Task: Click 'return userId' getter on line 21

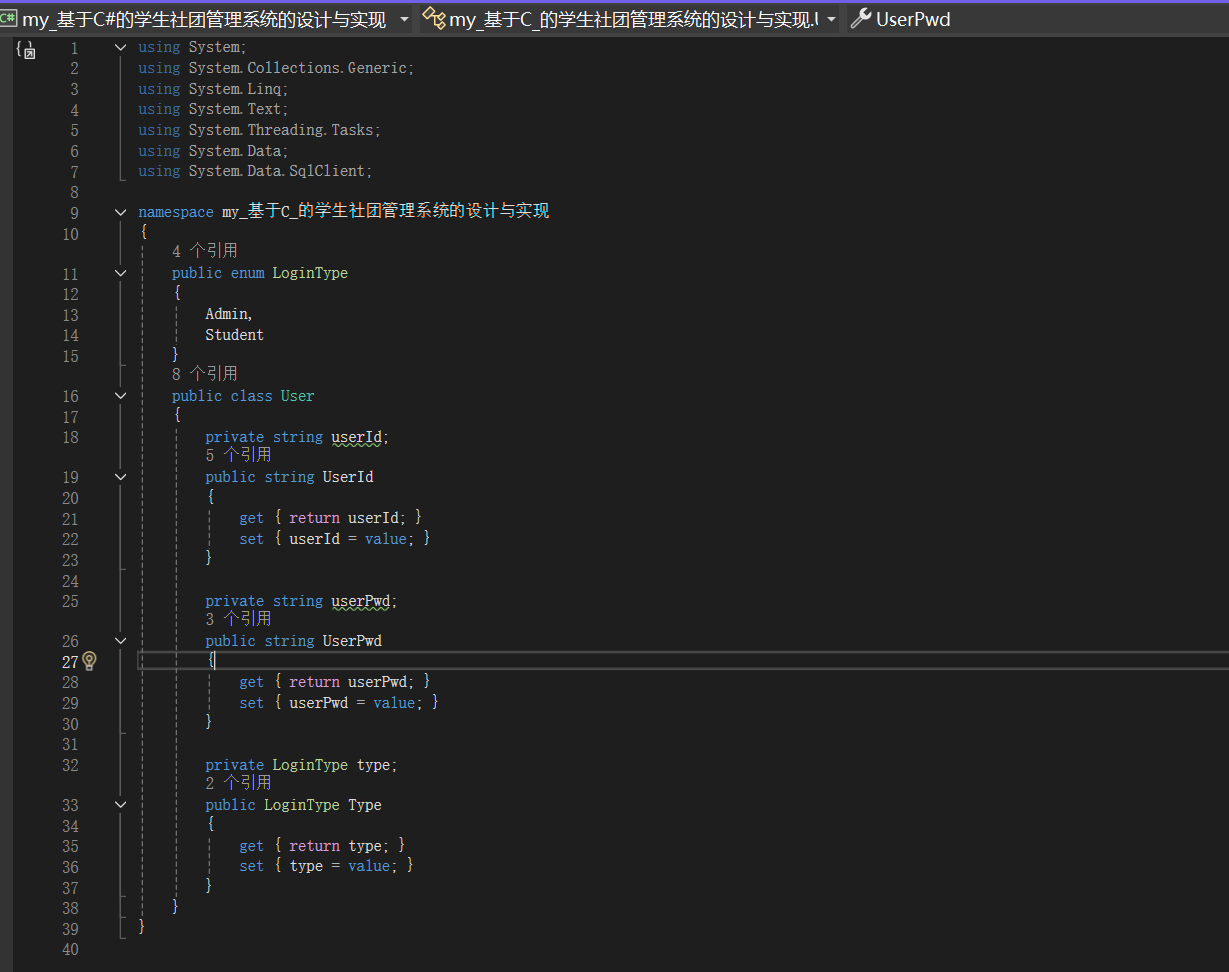Action: [x=343, y=518]
